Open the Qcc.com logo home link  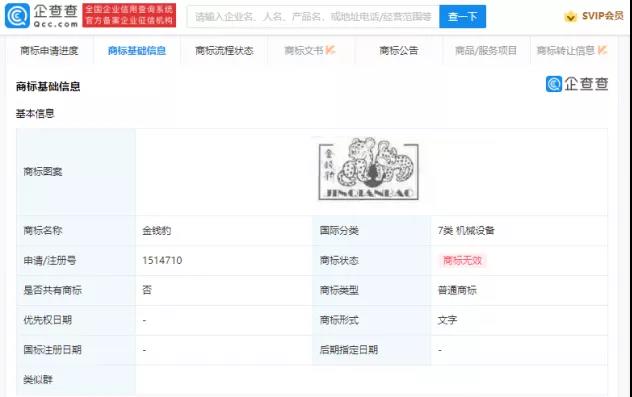(x=42, y=16)
